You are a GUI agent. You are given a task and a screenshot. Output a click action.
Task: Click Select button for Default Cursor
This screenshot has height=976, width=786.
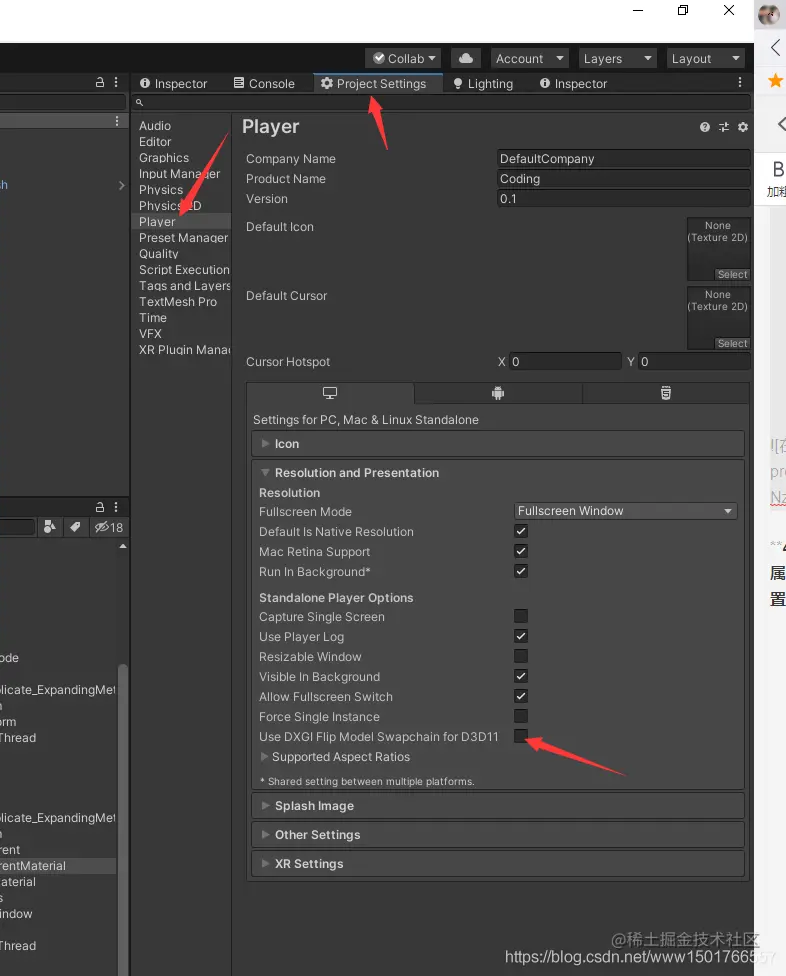click(x=732, y=344)
